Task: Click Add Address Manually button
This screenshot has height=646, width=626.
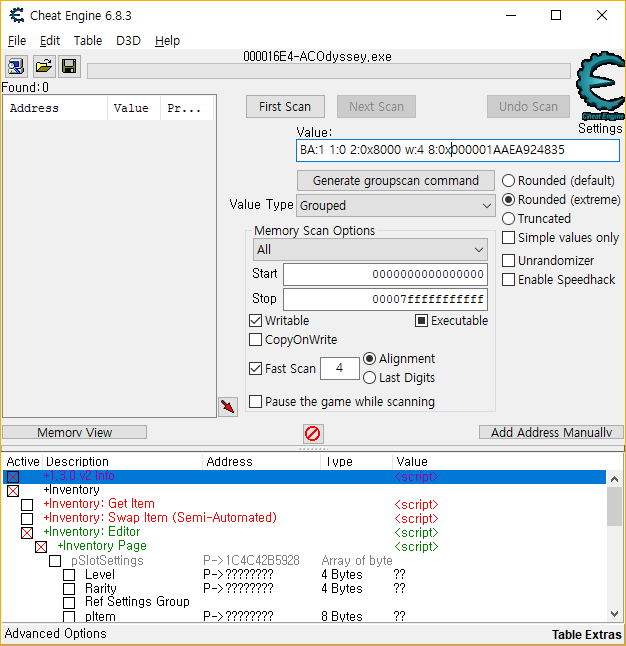Action: point(551,433)
